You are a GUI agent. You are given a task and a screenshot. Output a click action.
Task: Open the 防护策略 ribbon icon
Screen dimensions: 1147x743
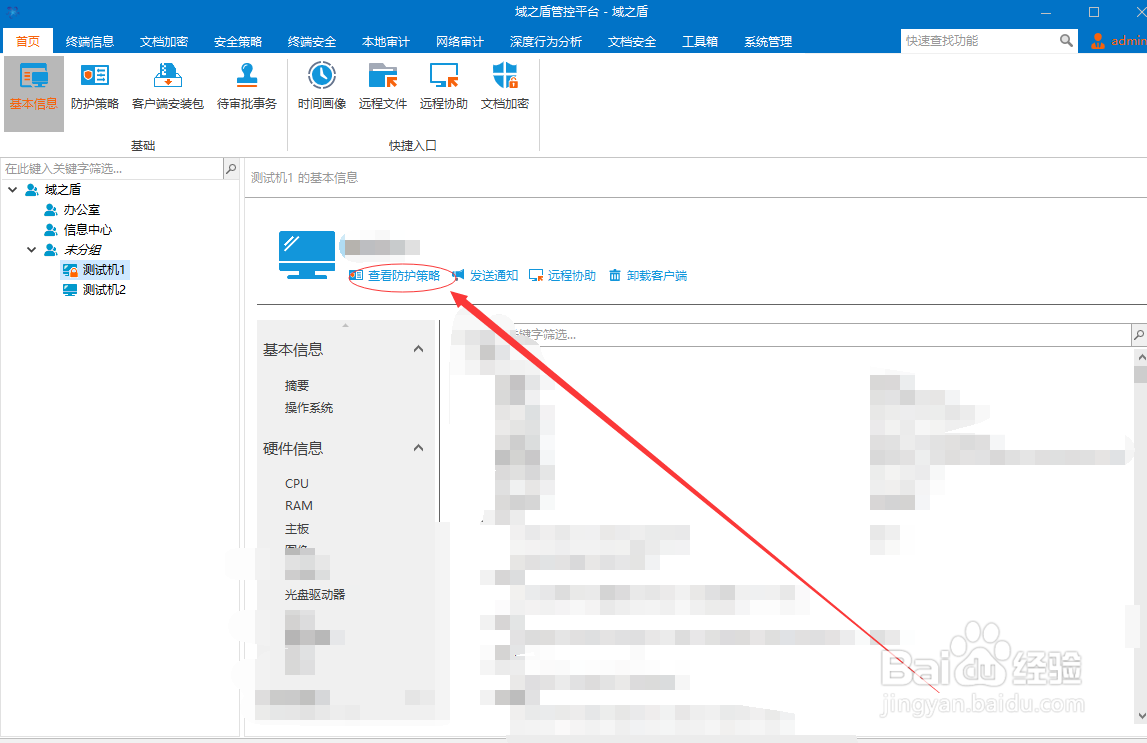point(94,87)
